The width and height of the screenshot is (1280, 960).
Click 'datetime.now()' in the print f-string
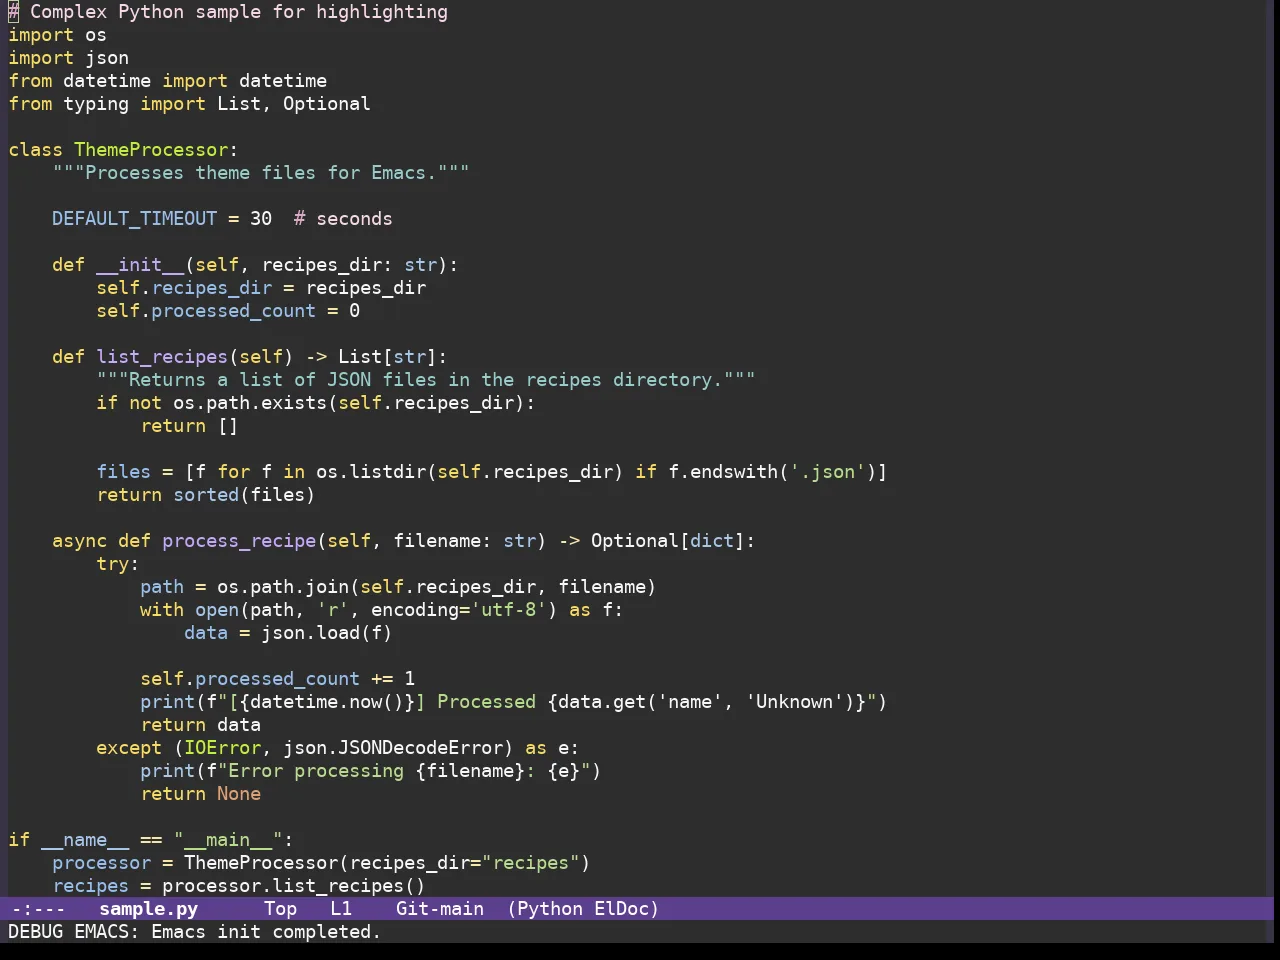327,702
